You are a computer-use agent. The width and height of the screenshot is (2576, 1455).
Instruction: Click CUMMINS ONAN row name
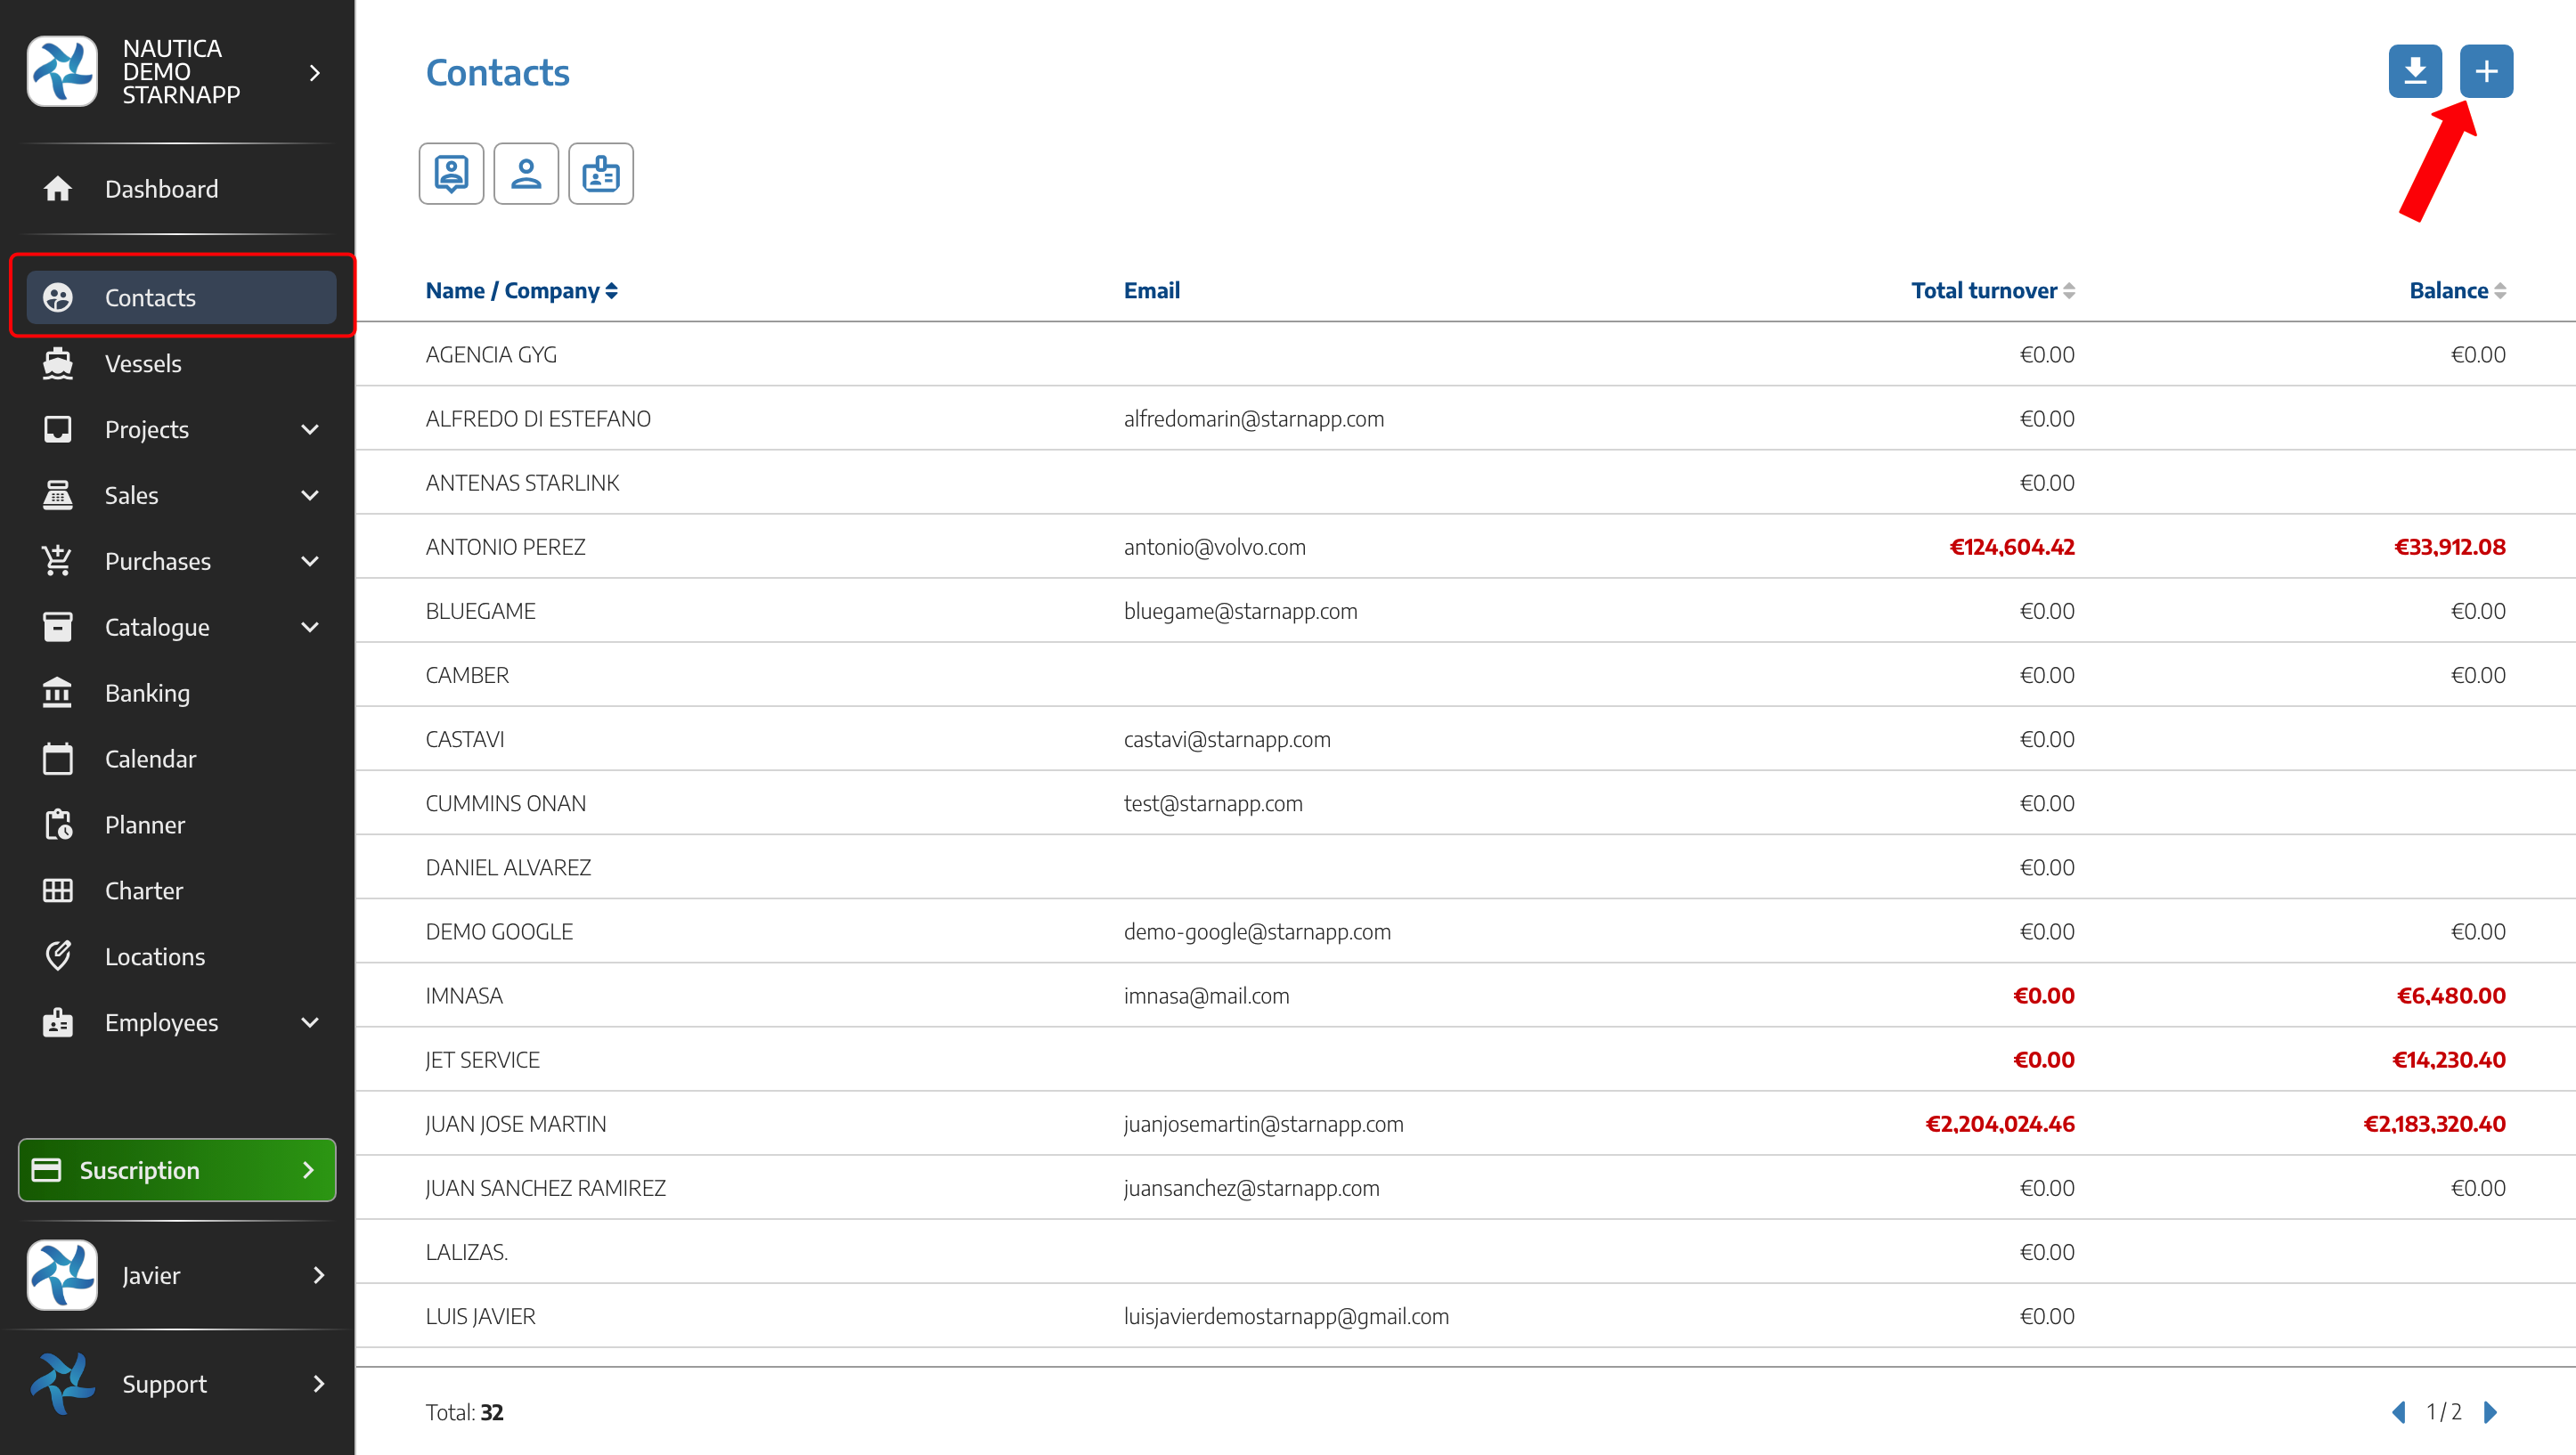506,803
